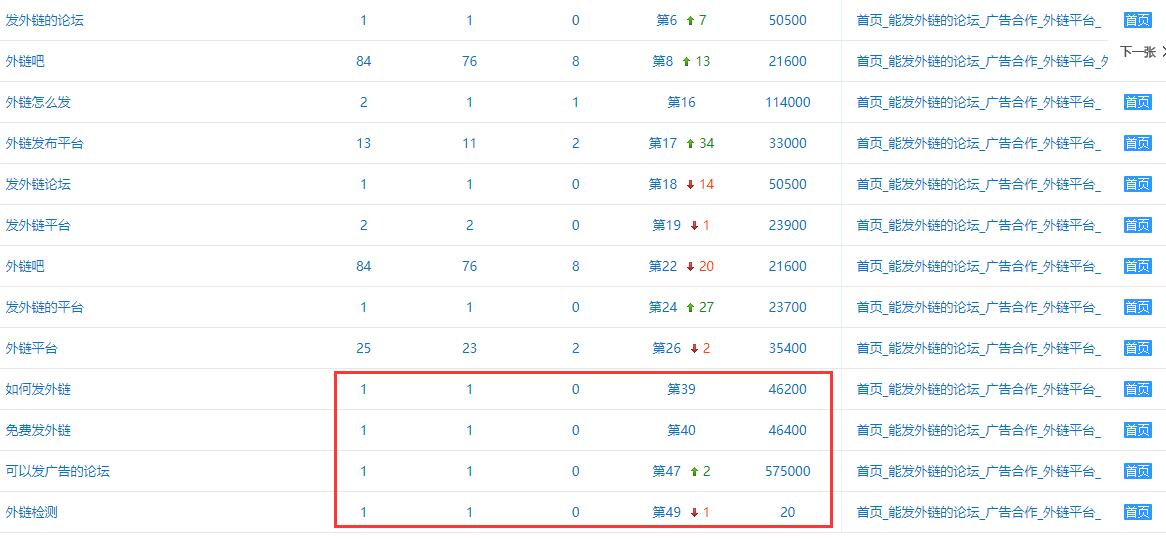The width and height of the screenshot is (1166, 540).
Task: Open the 发外链的平台 keyword link
Action: coord(45,307)
